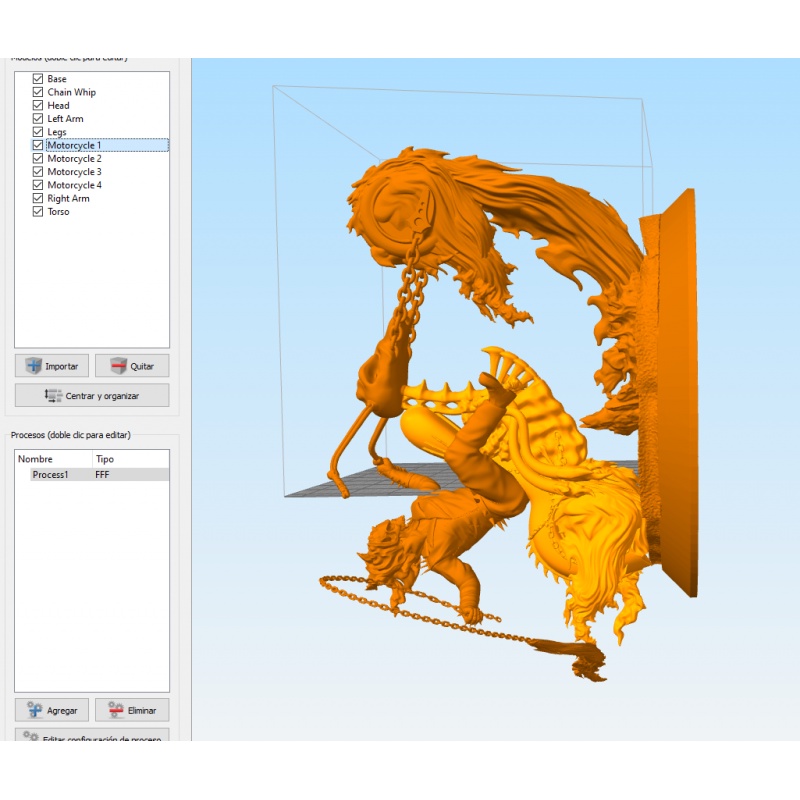Uncheck the Motorcycle 3 checkbox

(38, 171)
